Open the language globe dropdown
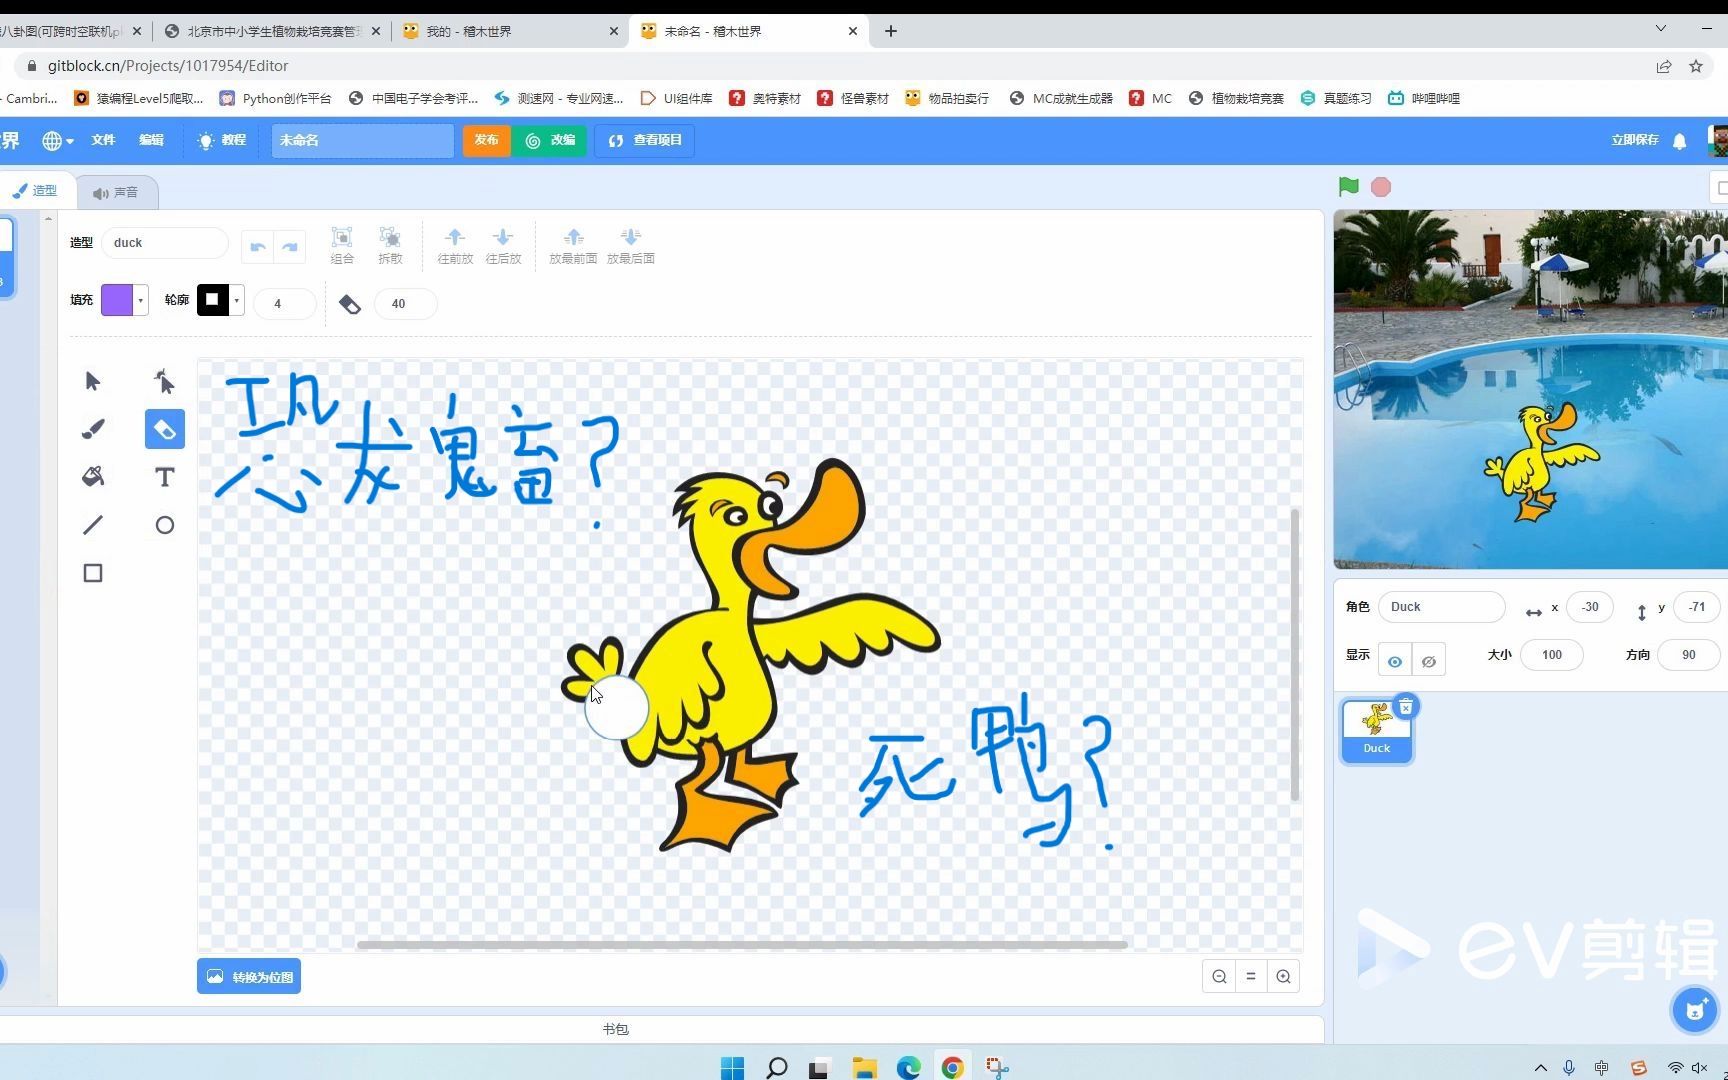 [x=58, y=141]
